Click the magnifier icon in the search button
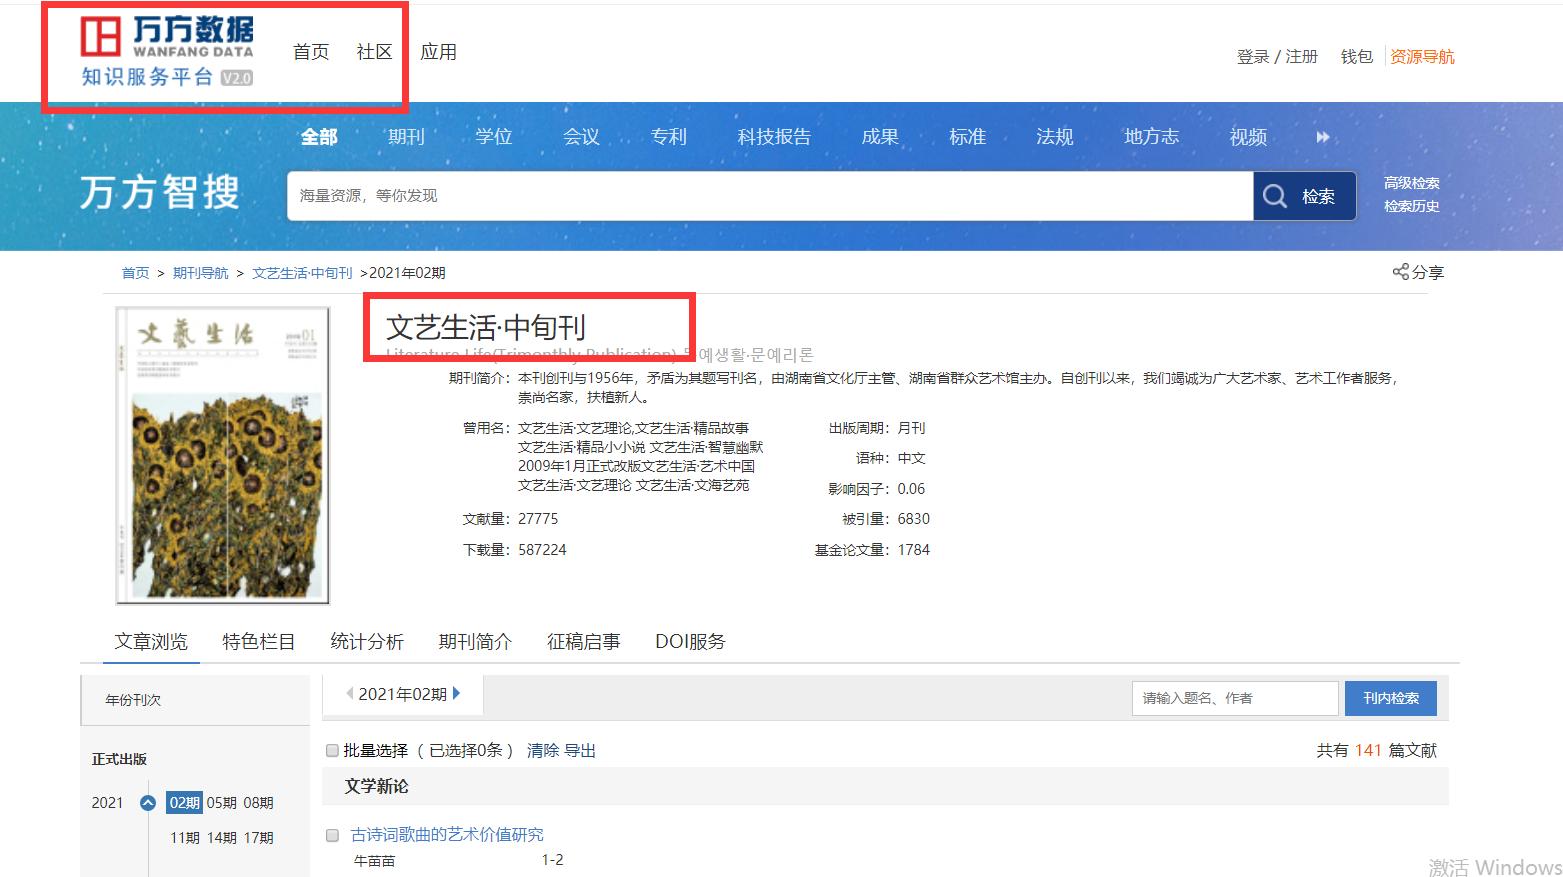 pos(1277,196)
